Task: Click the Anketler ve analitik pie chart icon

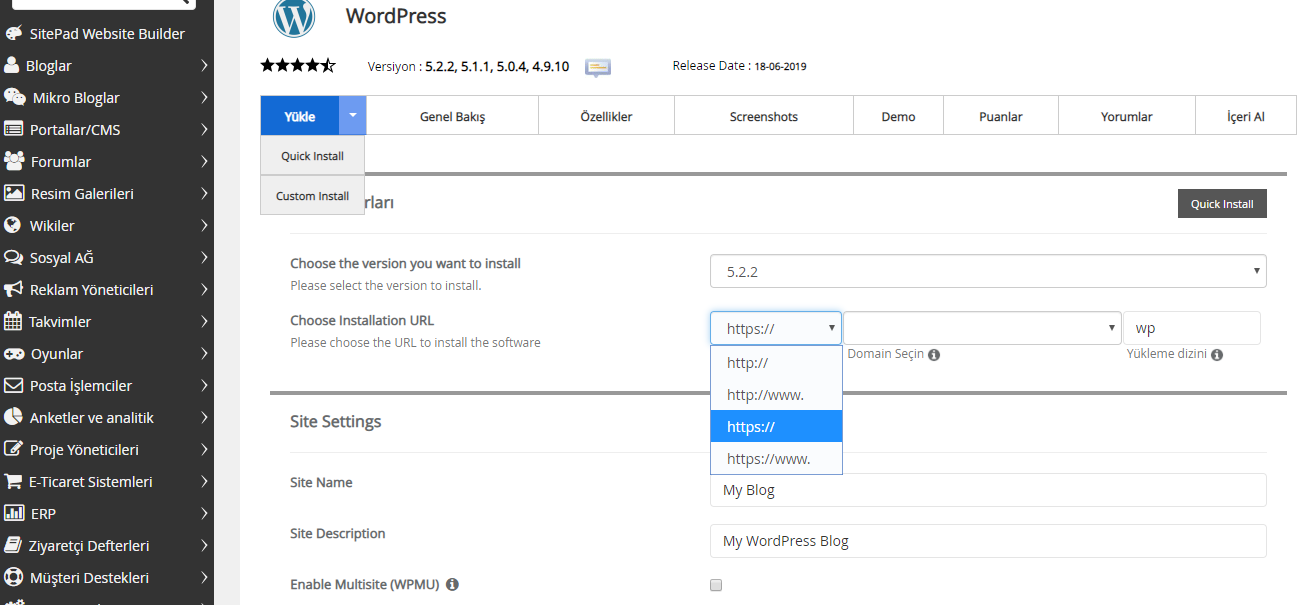Action: [13, 417]
